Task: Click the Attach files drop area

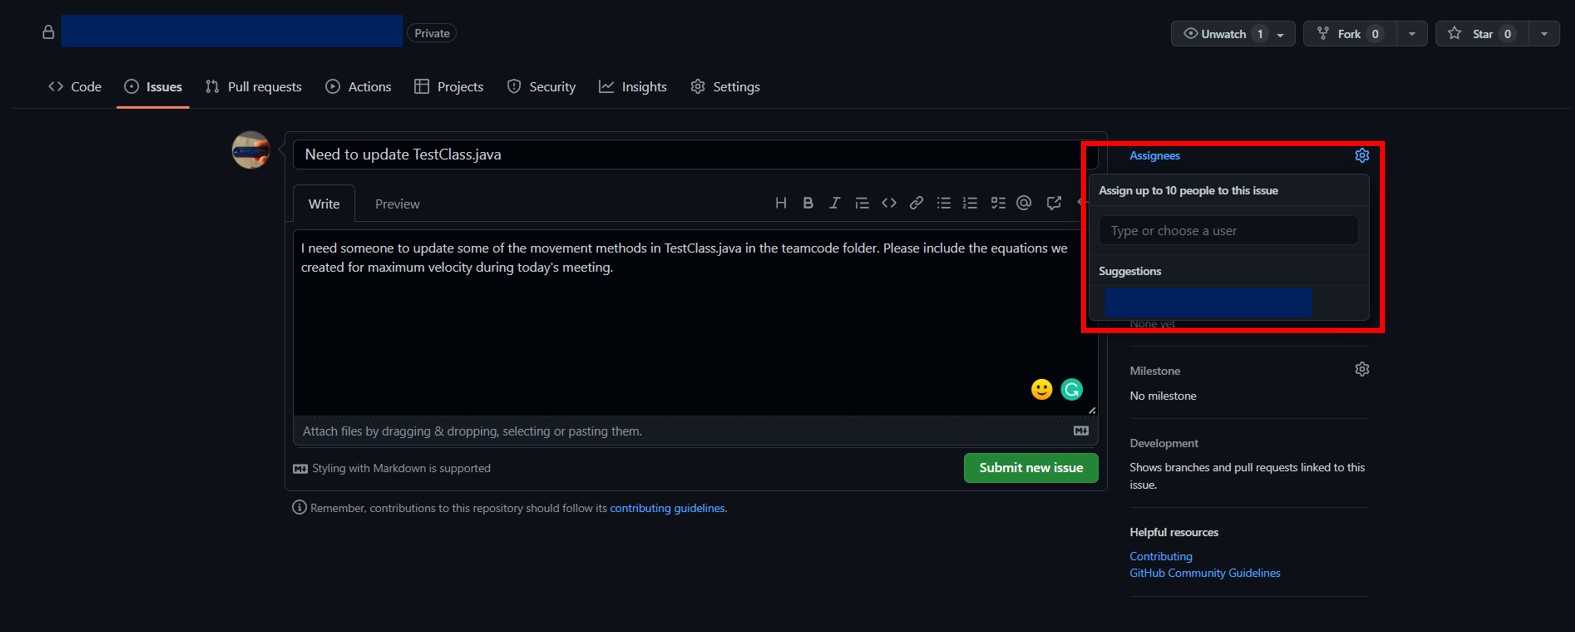Action: pos(695,431)
